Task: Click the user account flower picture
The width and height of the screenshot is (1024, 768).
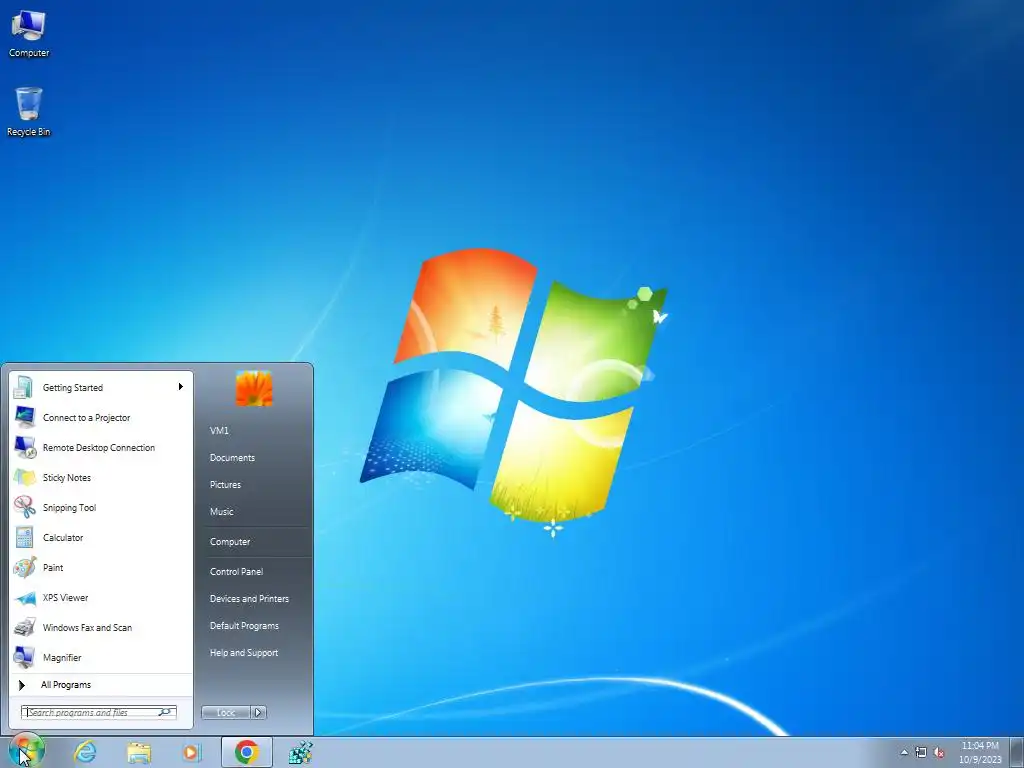Action: pyautogui.click(x=254, y=389)
